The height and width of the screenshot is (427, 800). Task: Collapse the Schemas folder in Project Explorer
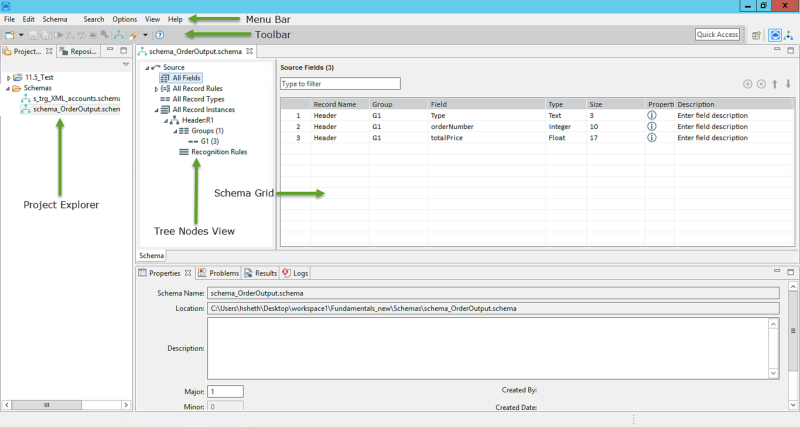click(x=9, y=88)
